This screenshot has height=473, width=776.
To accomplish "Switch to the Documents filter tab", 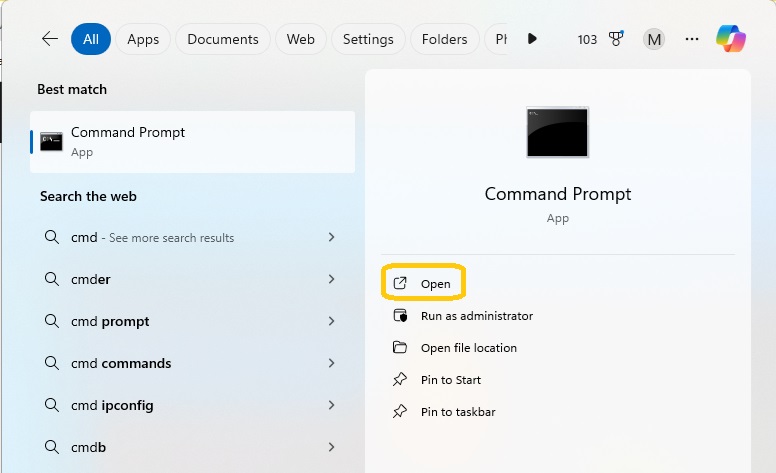I will click(x=223, y=39).
